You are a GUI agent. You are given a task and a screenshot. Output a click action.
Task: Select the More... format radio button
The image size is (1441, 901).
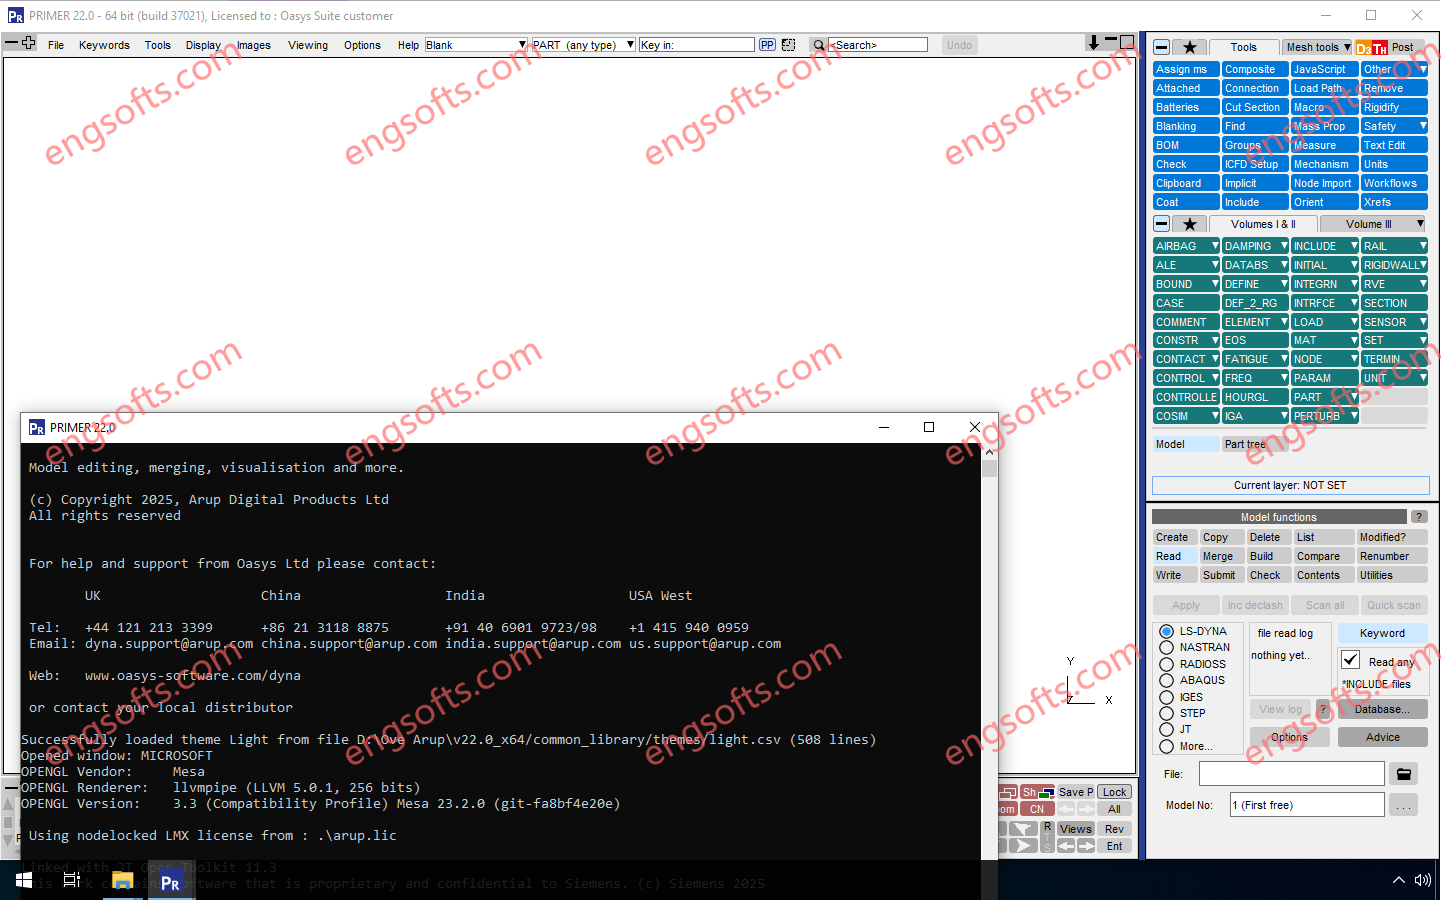tap(1166, 746)
